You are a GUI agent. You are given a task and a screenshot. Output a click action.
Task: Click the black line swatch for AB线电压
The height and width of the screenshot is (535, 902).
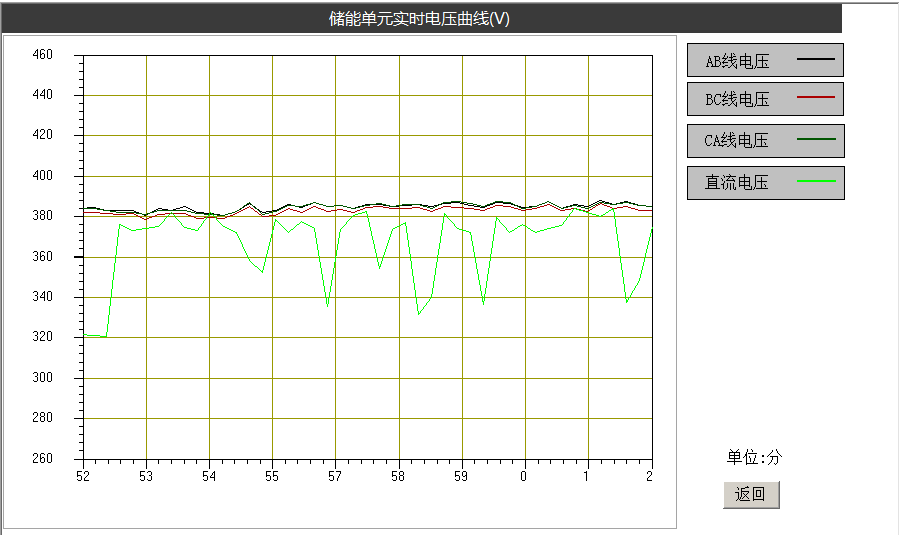(x=815, y=60)
